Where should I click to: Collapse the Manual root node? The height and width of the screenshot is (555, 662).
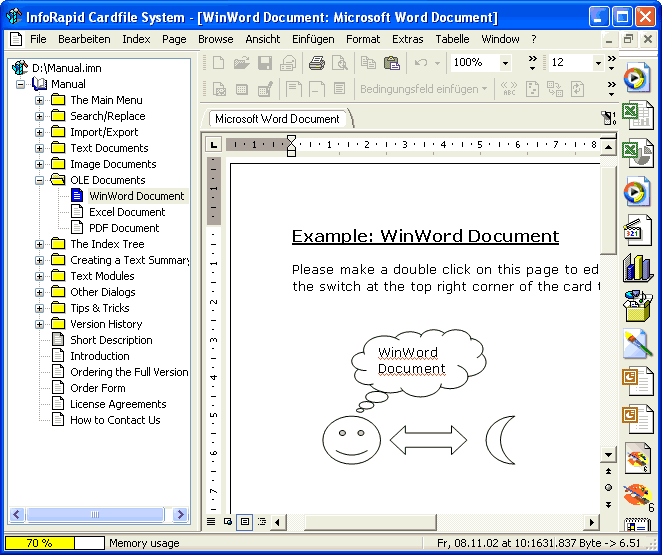[x=20, y=84]
